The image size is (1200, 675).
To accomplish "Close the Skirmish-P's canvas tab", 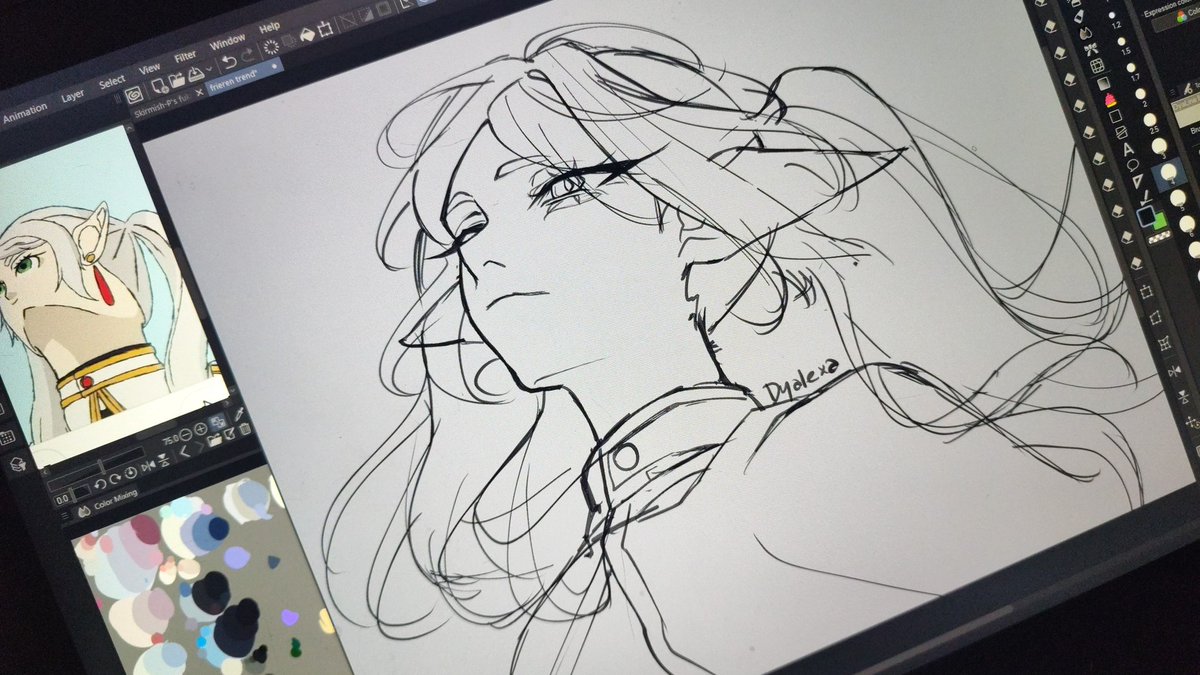I will point(199,92).
